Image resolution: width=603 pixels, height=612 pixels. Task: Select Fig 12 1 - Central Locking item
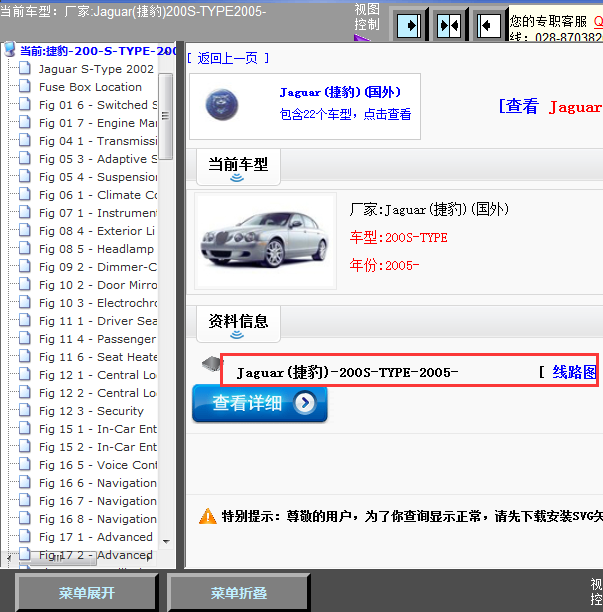pos(98,375)
